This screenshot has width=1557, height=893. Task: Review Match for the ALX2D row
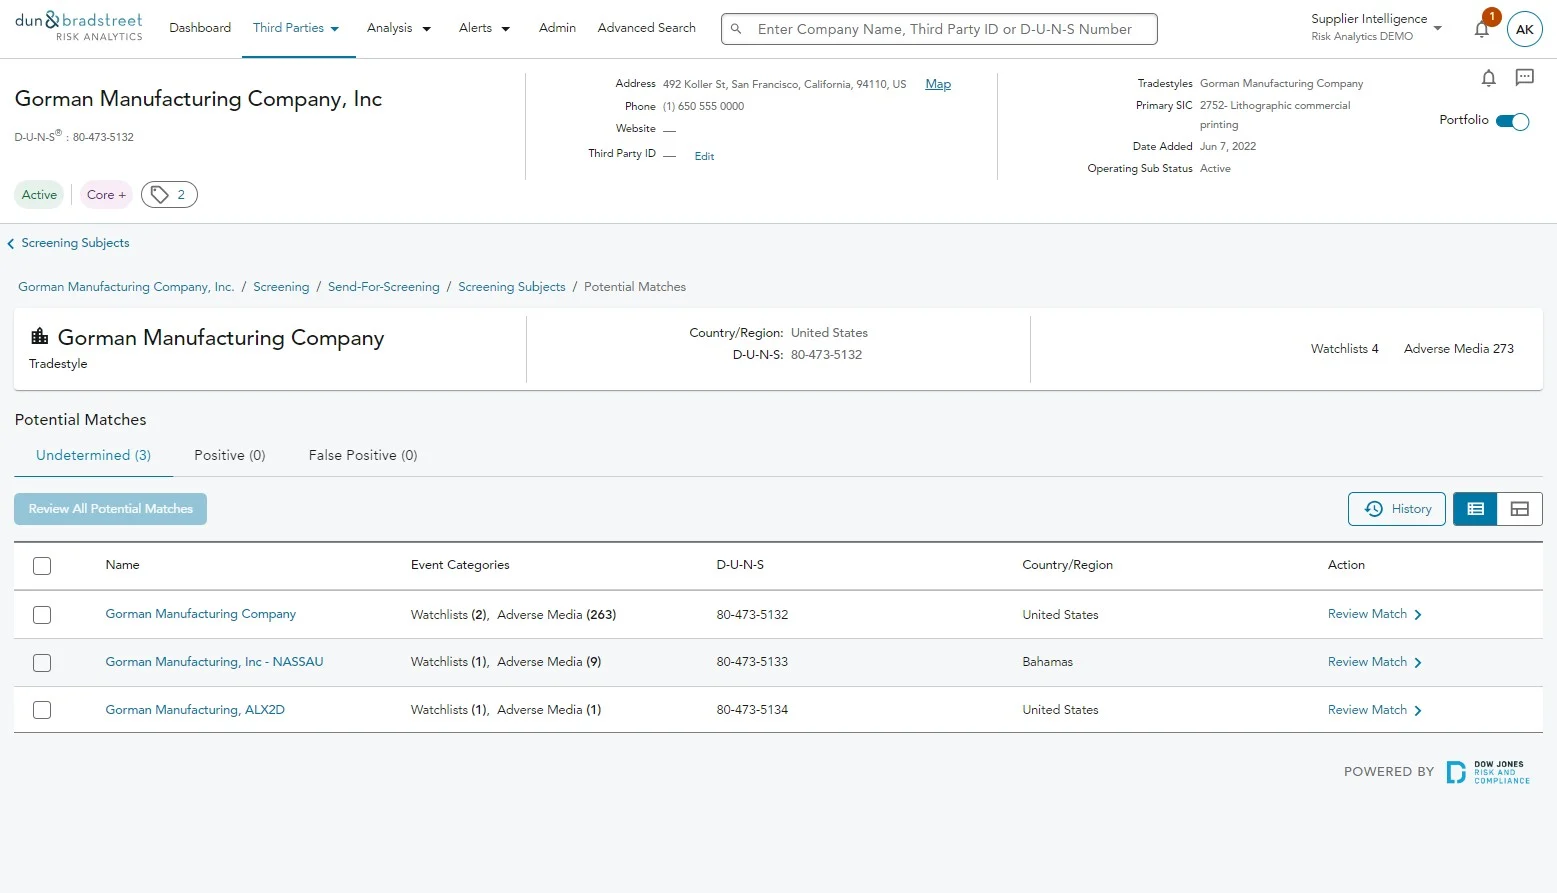point(1374,710)
